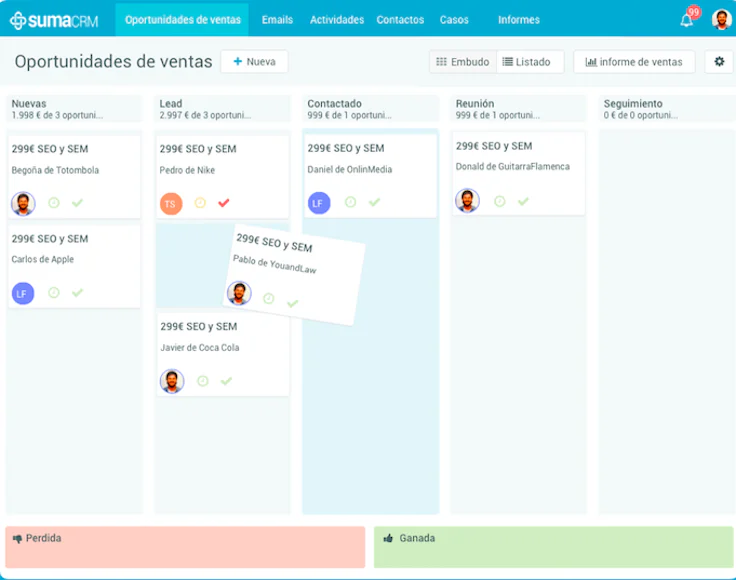Open Donald de GuitarraFlamenca opportunity card
This screenshot has height=580, width=736.
coord(519,174)
